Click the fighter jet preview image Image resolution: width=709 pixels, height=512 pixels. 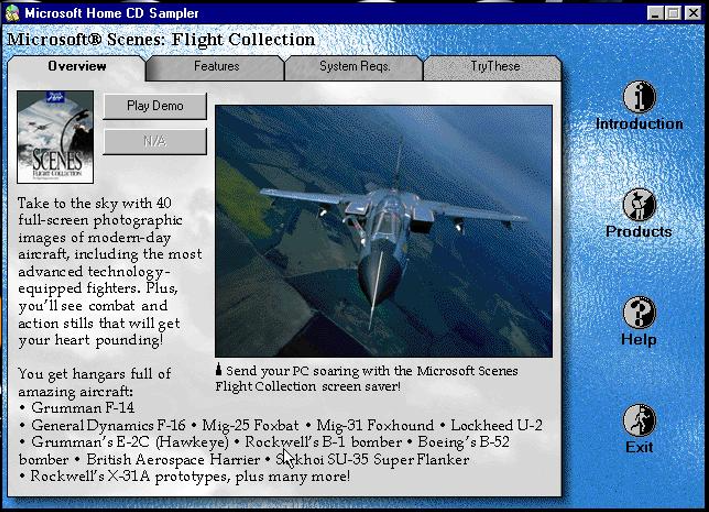pyautogui.click(x=383, y=231)
